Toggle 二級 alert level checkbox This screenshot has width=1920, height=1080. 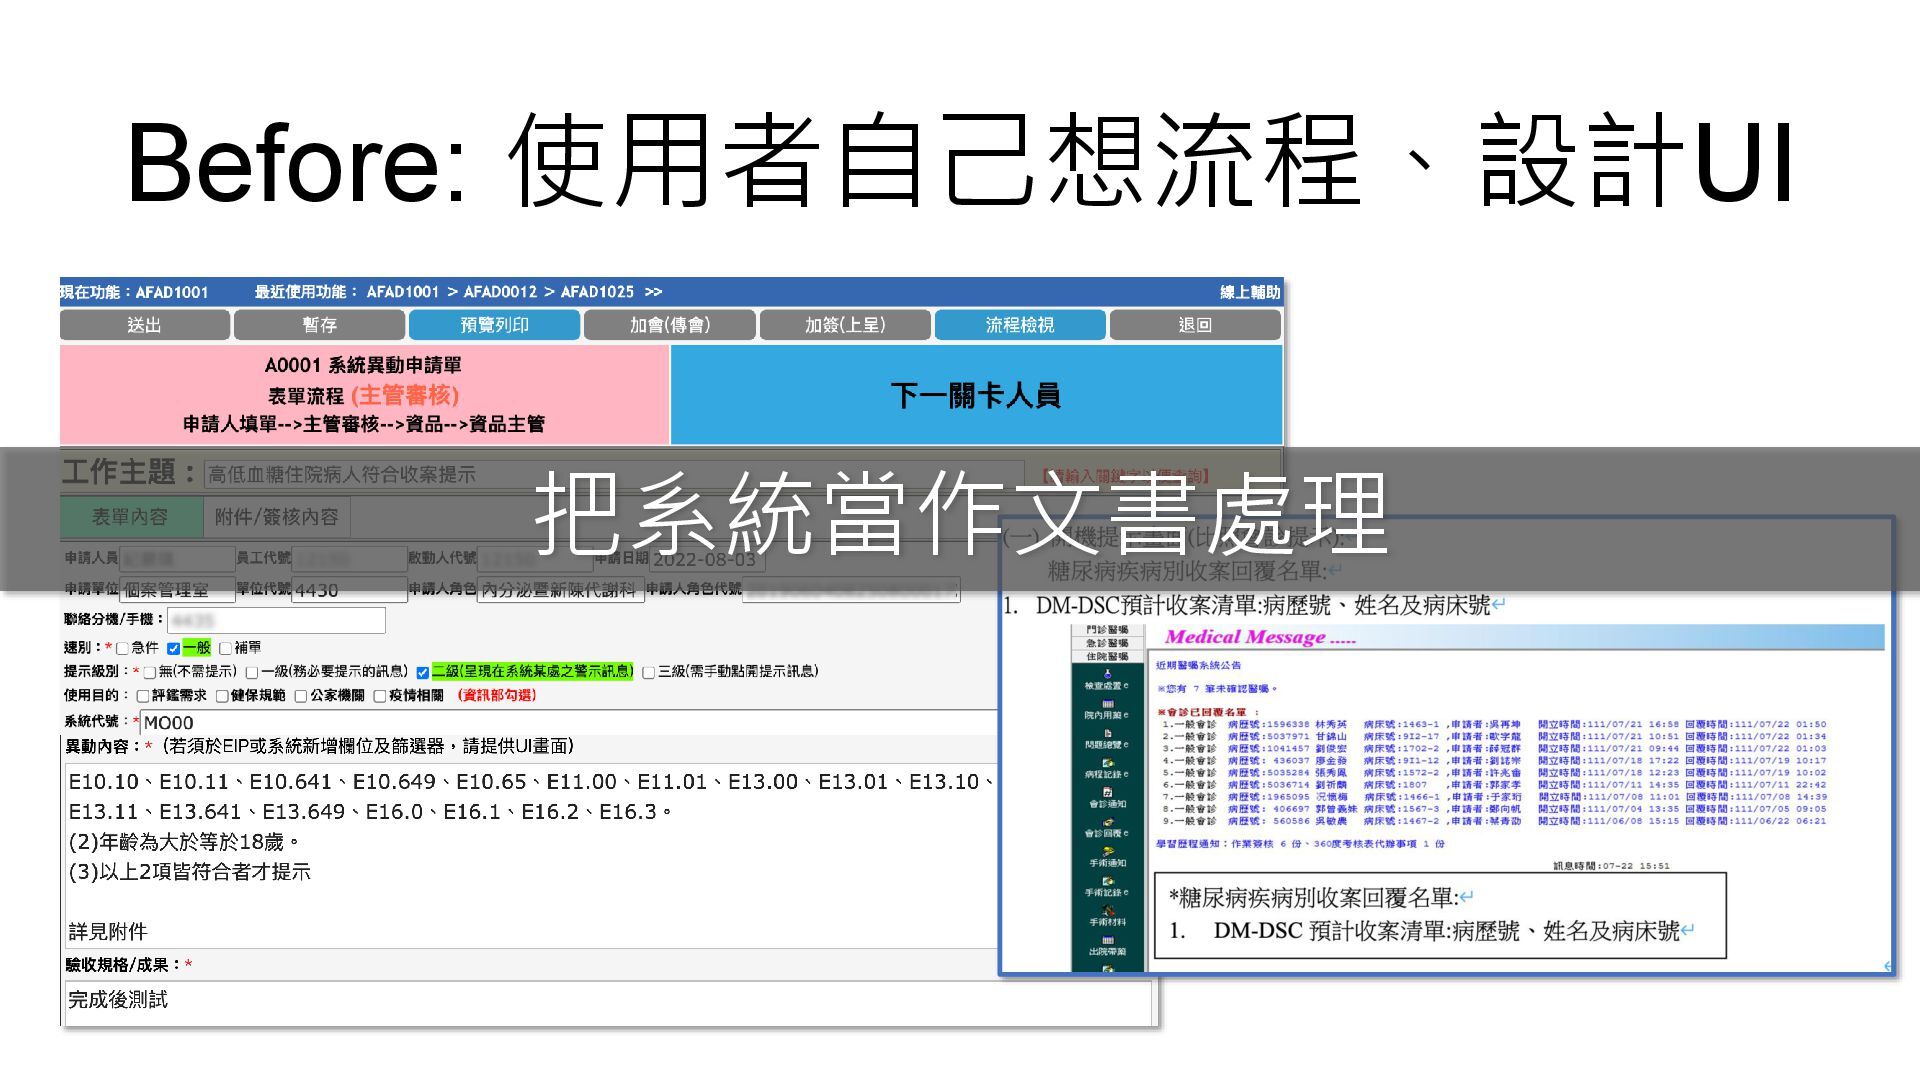[x=423, y=672]
